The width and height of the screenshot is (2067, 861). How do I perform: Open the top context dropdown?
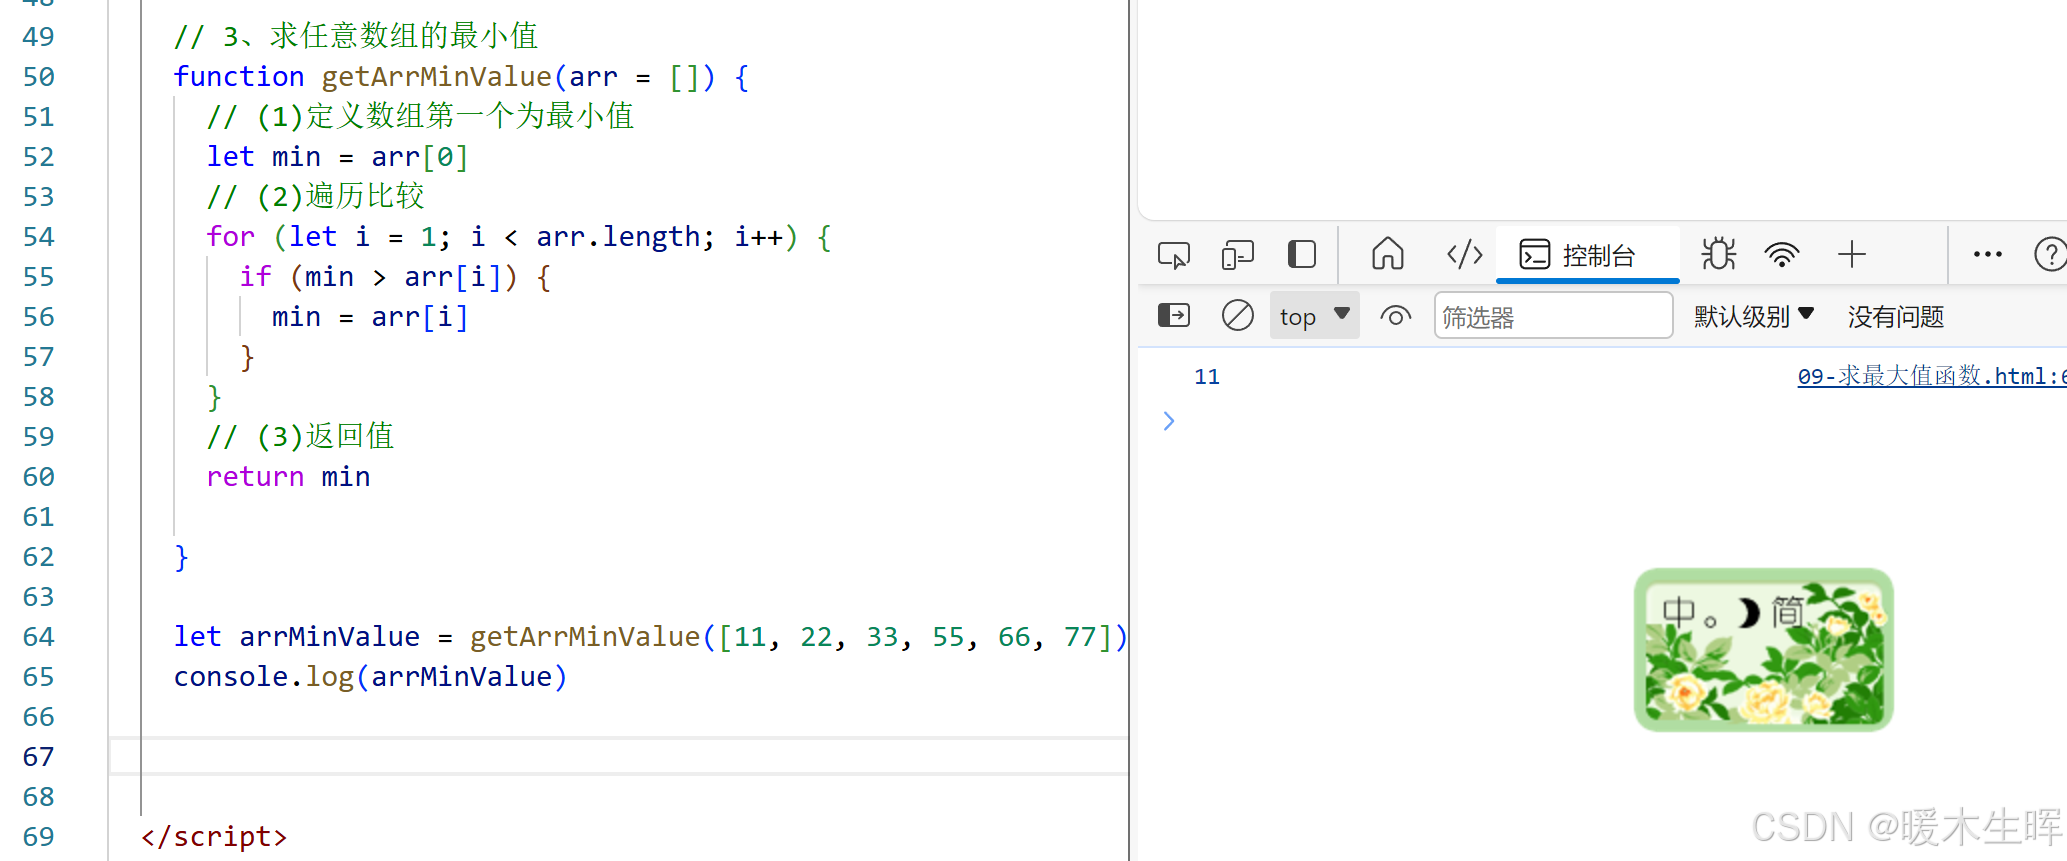coord(1314,316)
